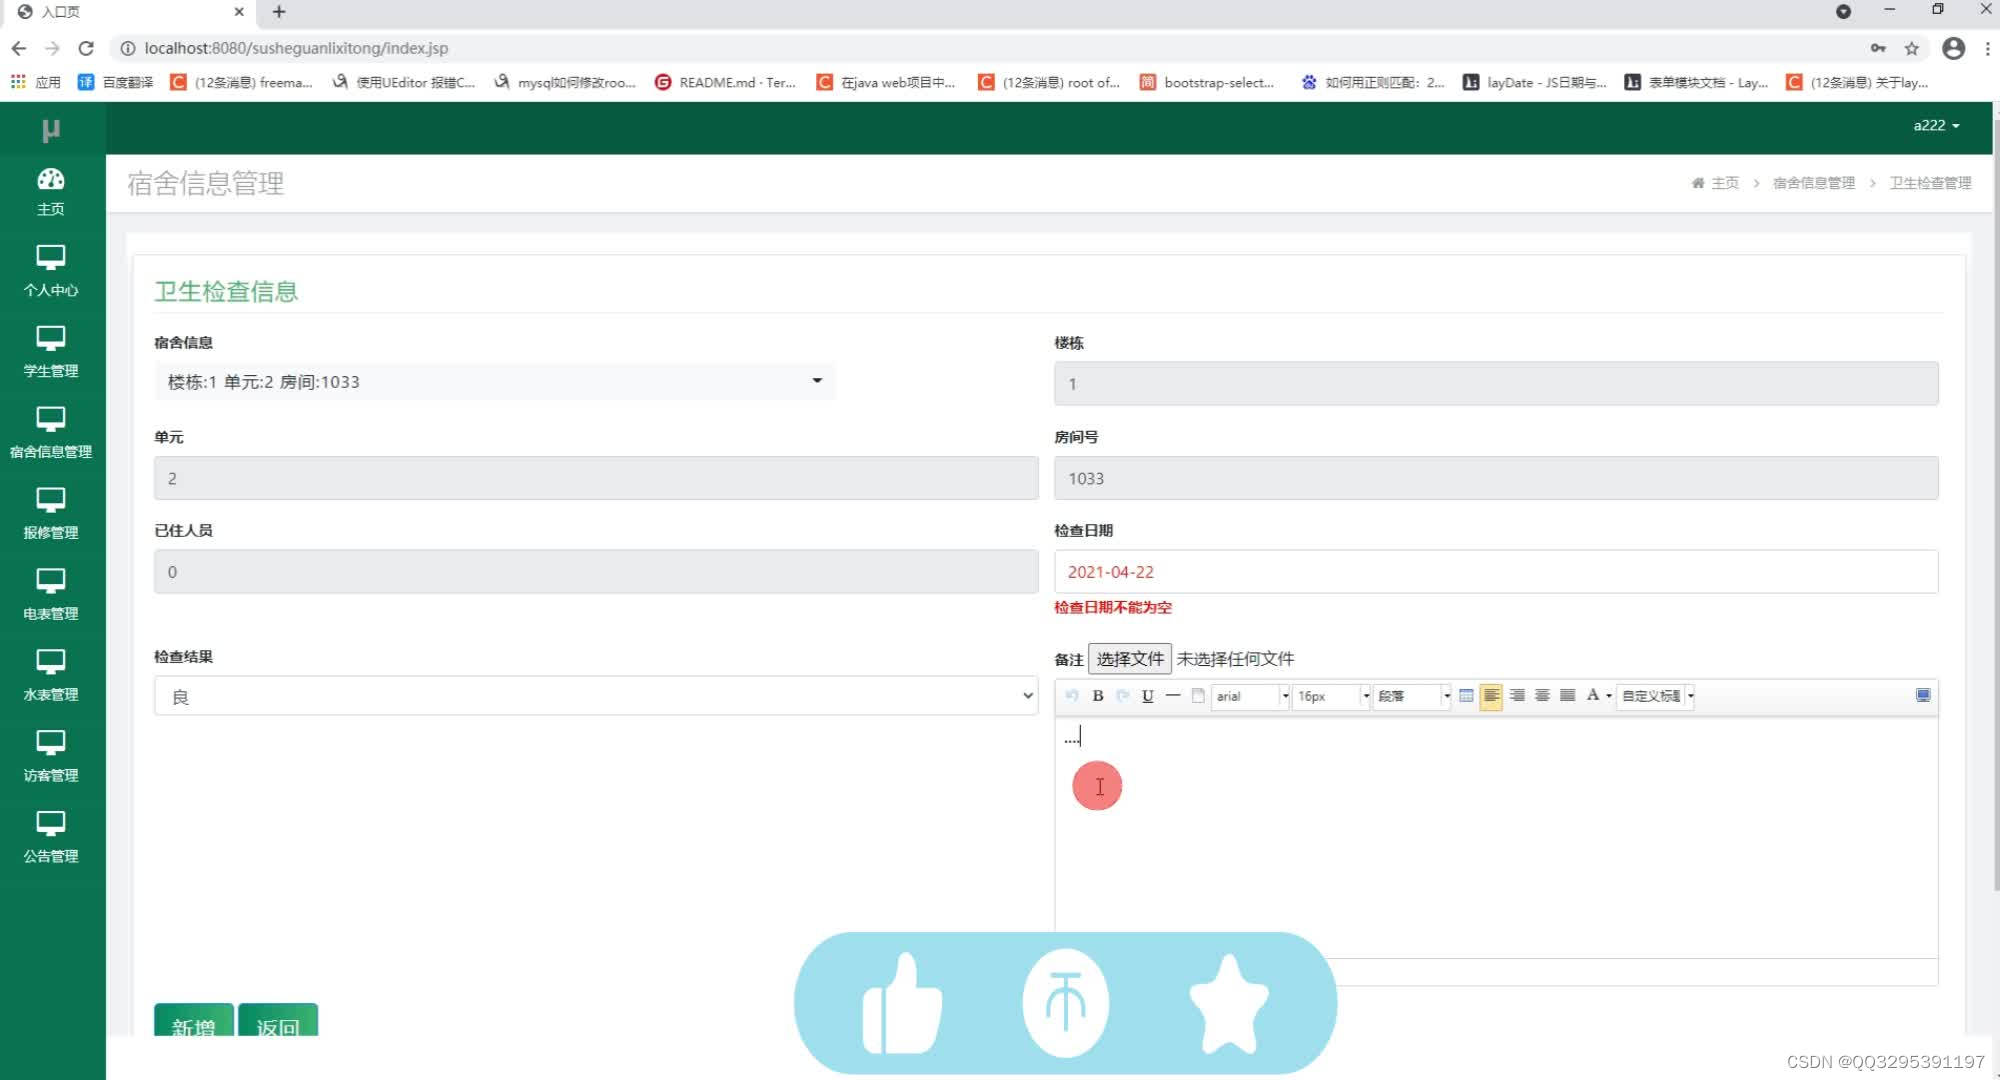Open the 检查结果 dropdown showing 良
Viewport: 2000px width, 1080px height.
click(596, 696)
